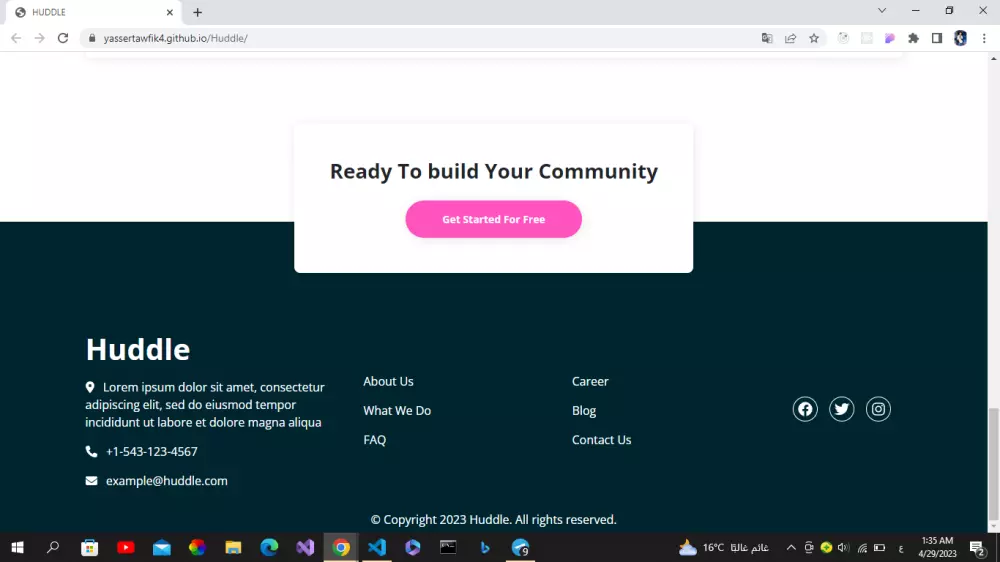This screenshot has width=1000, height=562.
Task: Open File Explorer from the taskbar
Action: pos(233,547)
